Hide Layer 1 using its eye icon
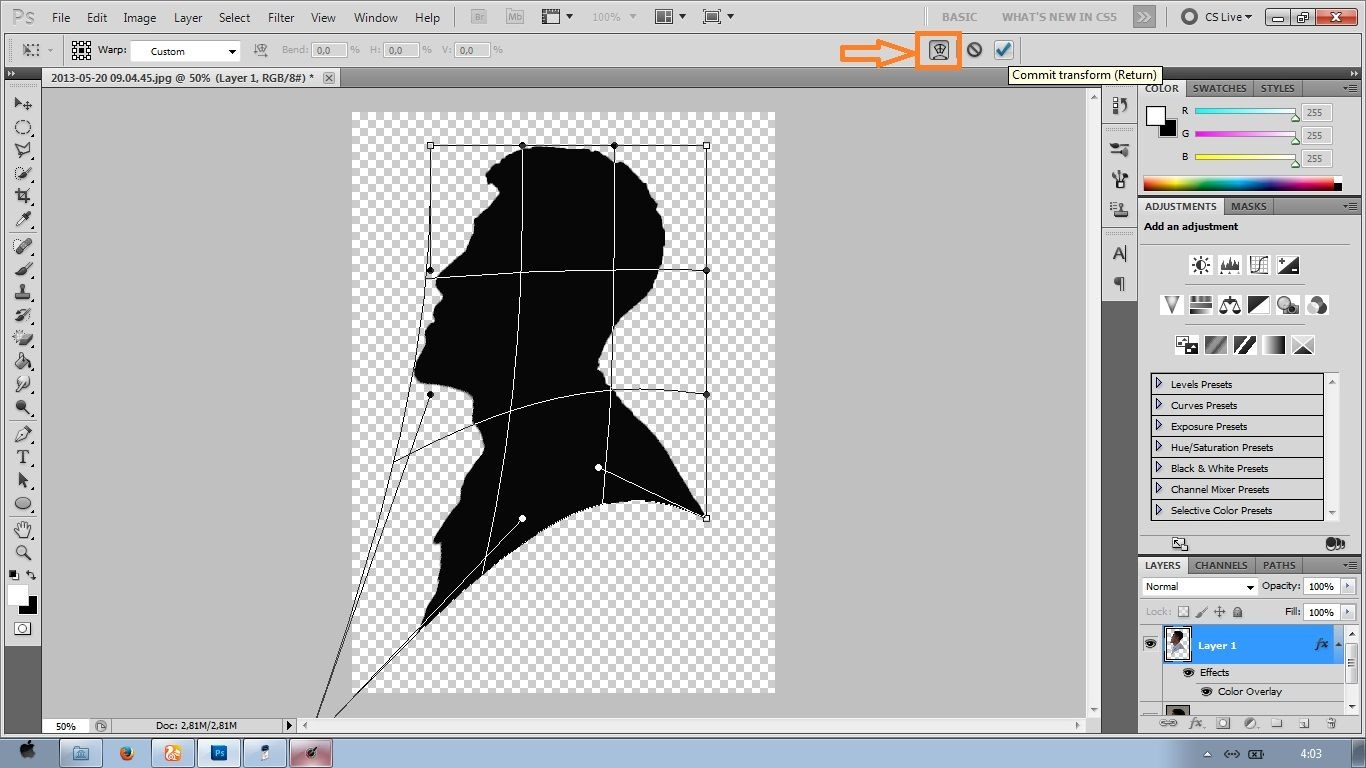The image size is (1366, 768). (x=1150, y=645)
